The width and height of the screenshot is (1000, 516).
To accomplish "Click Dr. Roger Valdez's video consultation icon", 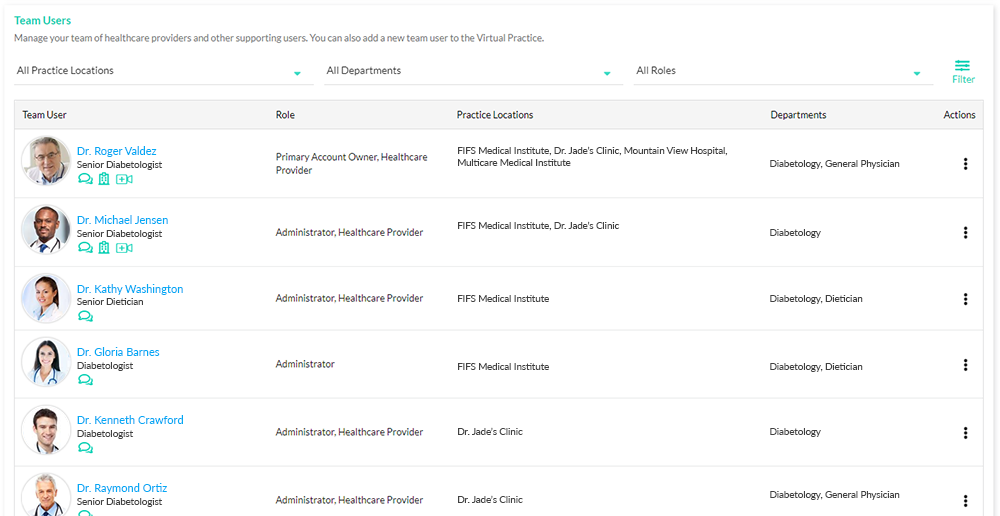I will coord(124,179).
